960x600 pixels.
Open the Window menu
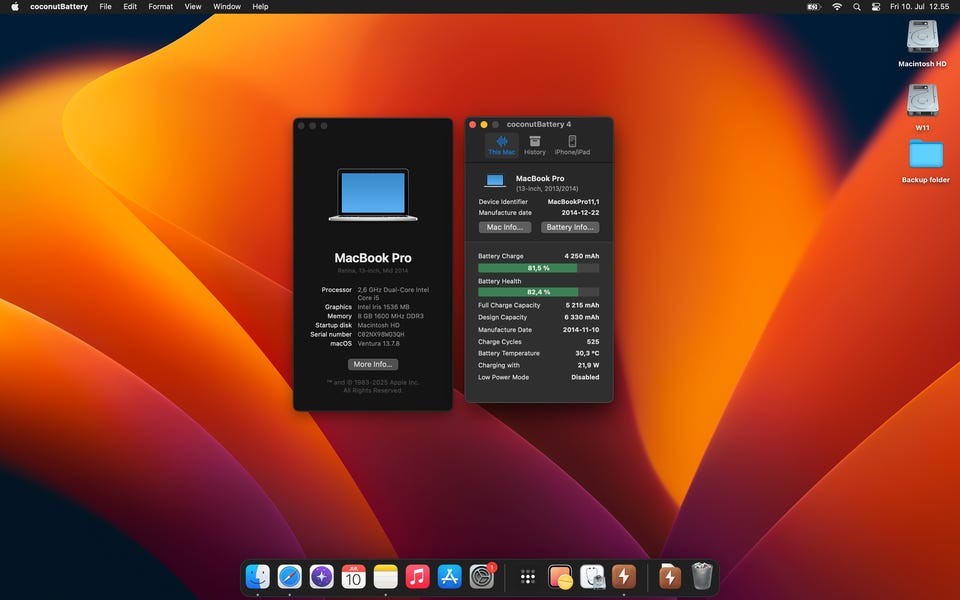pyautogui.click(x=227, y=7)
